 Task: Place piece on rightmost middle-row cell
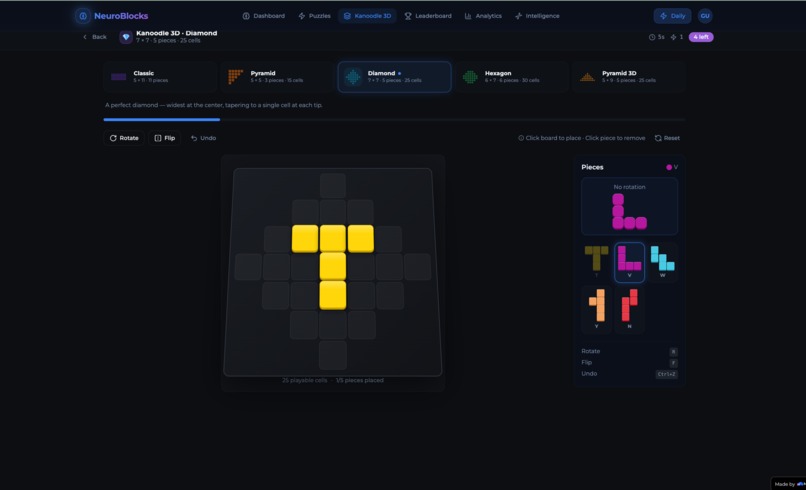(x=417, y=266)
